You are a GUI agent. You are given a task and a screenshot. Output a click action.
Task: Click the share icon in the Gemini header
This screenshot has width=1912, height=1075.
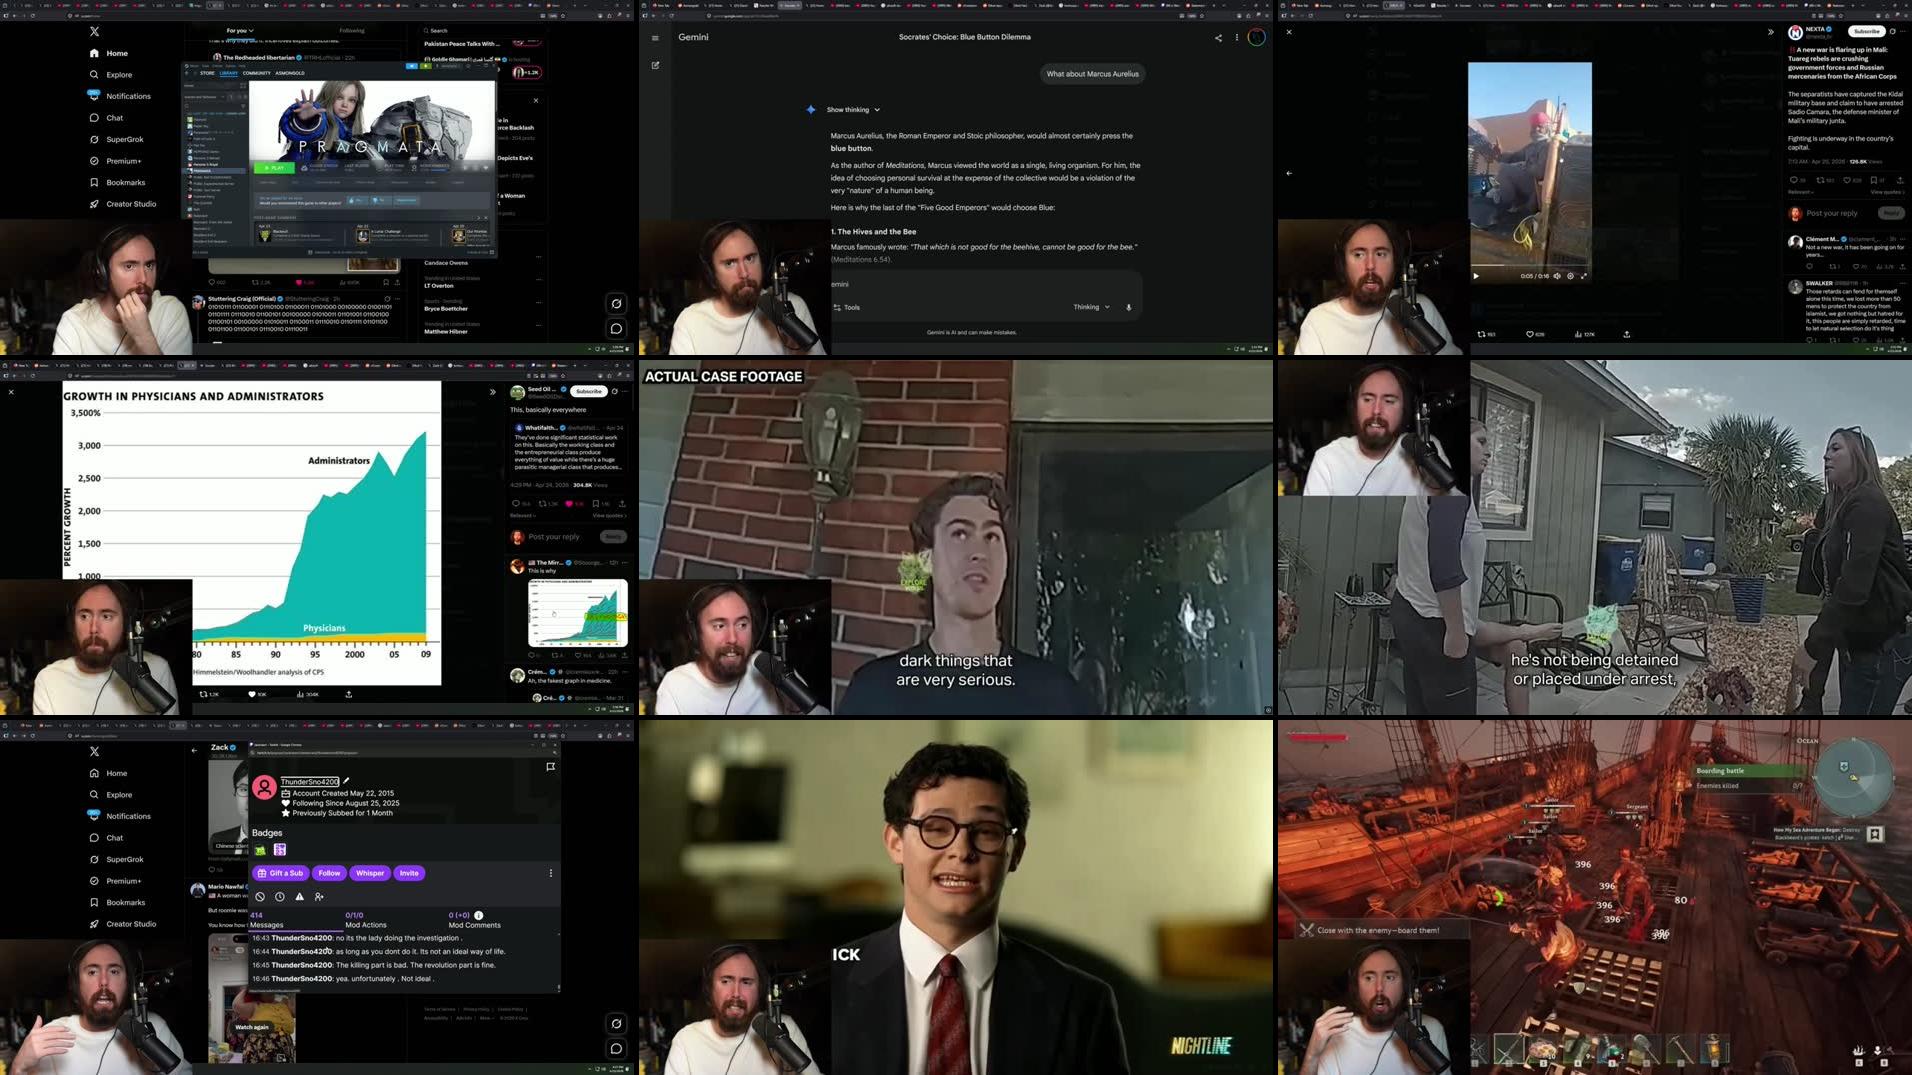[1218, 37]
